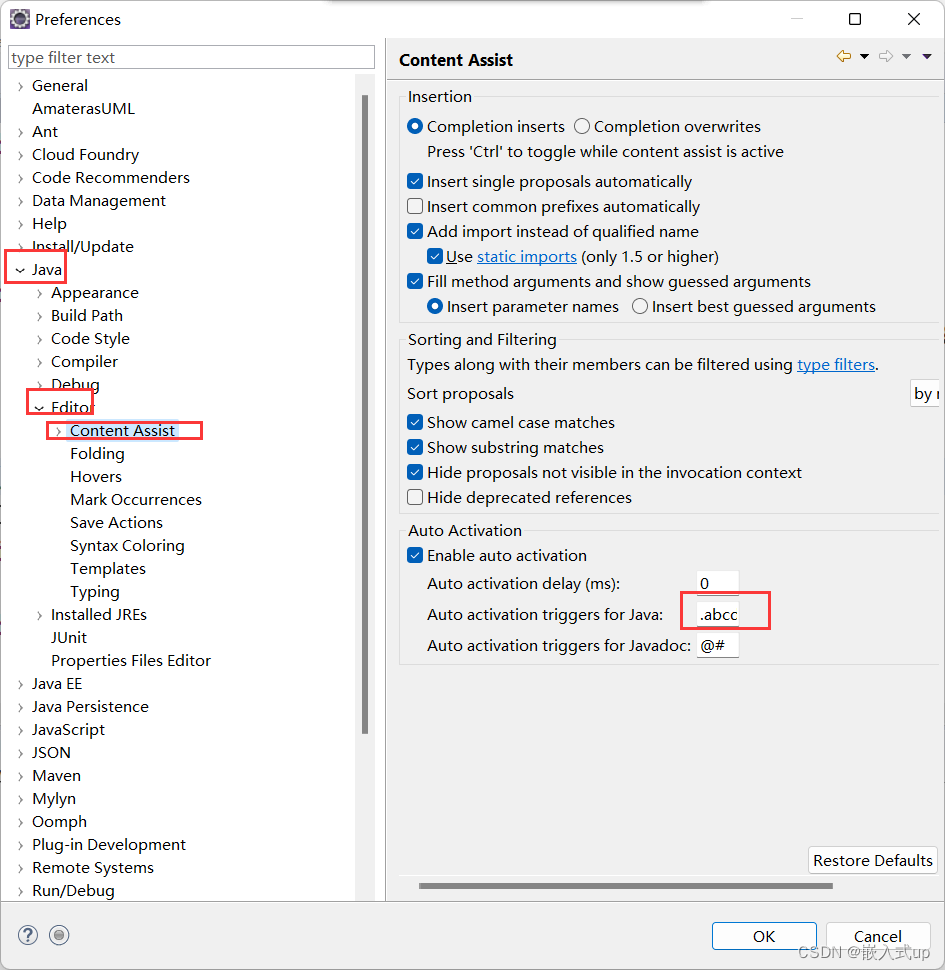Expand the Installed JREs node
The width and height of the screenshot is (945, 970).
[x=40, y=616]
